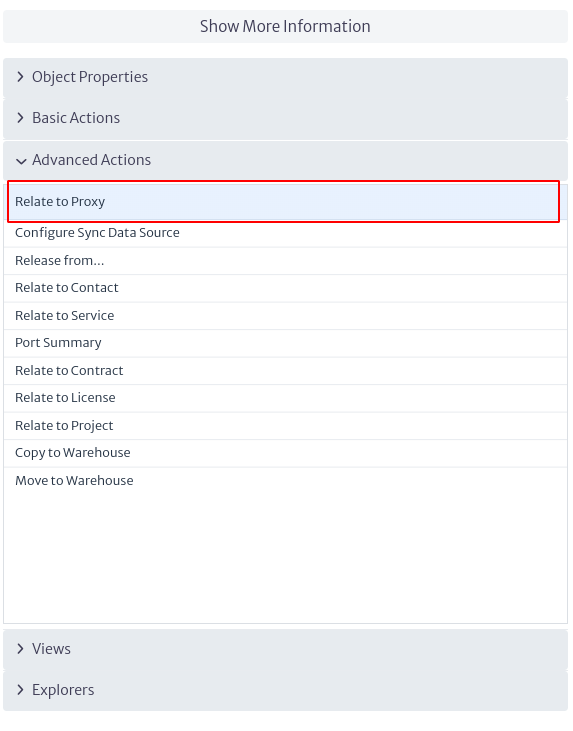Select Relate to Project

[x=285, y=426]
